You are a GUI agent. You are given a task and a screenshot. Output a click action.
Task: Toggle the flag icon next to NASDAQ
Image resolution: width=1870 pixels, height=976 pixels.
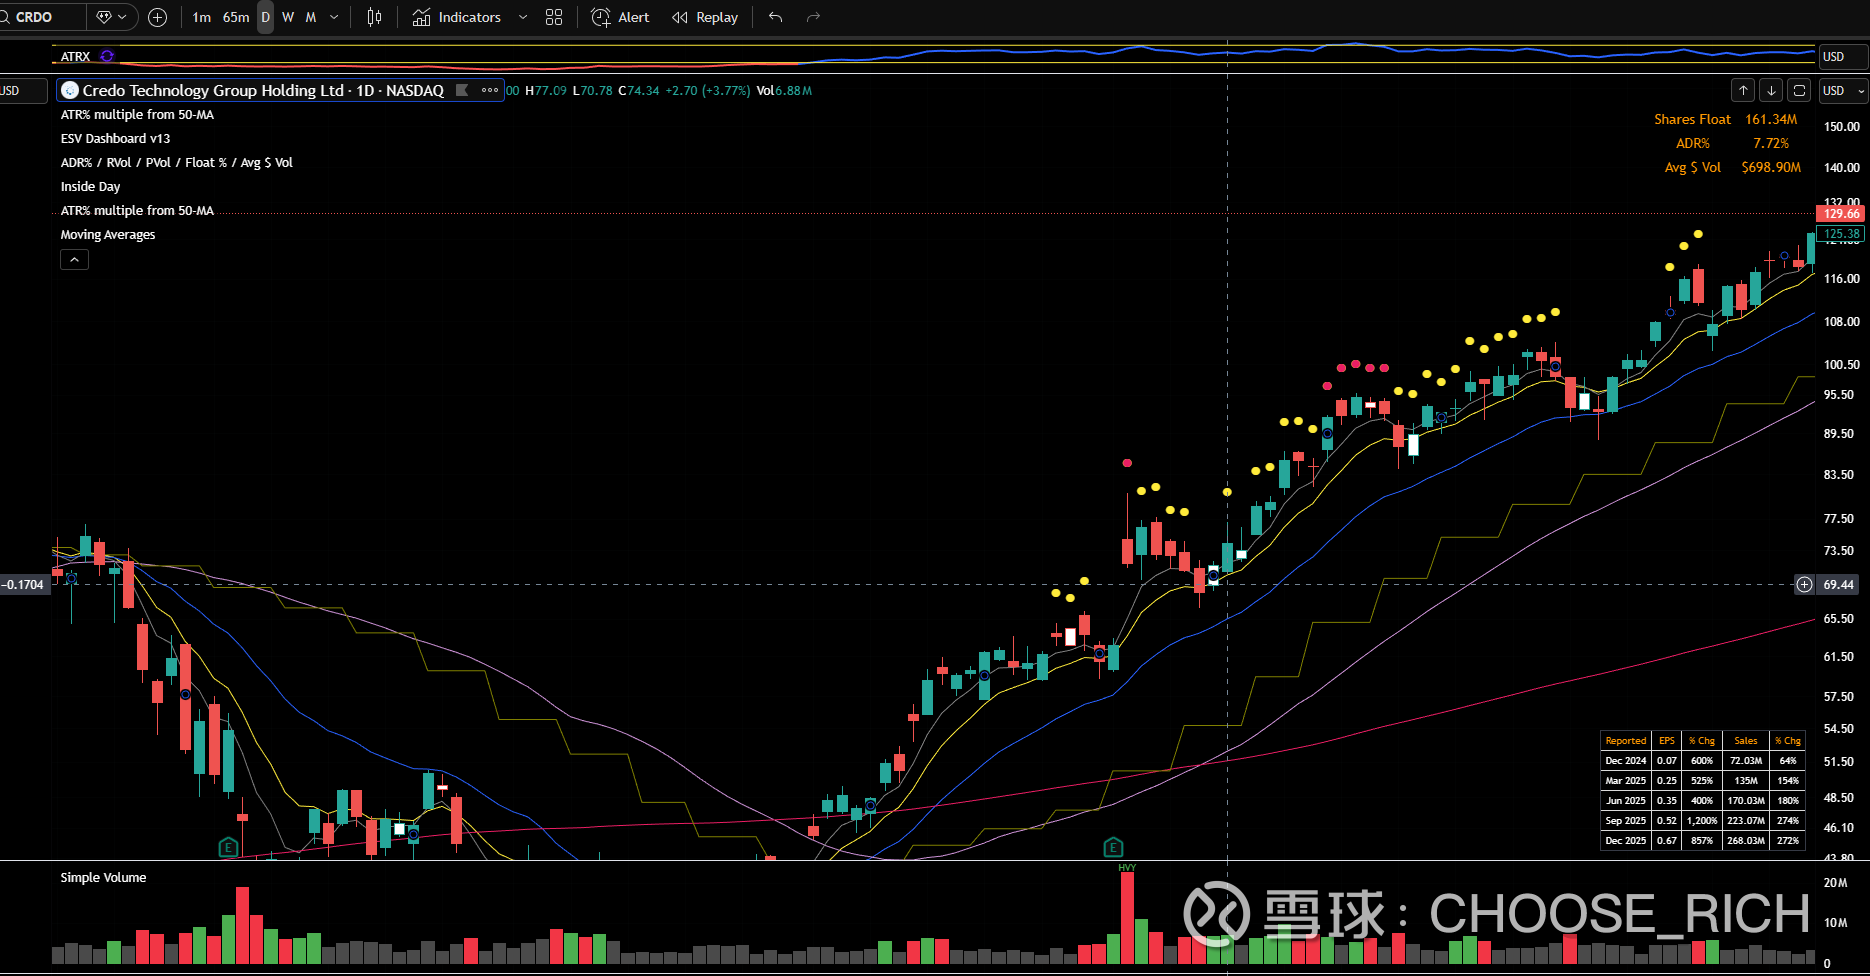[x=462, y=90]
